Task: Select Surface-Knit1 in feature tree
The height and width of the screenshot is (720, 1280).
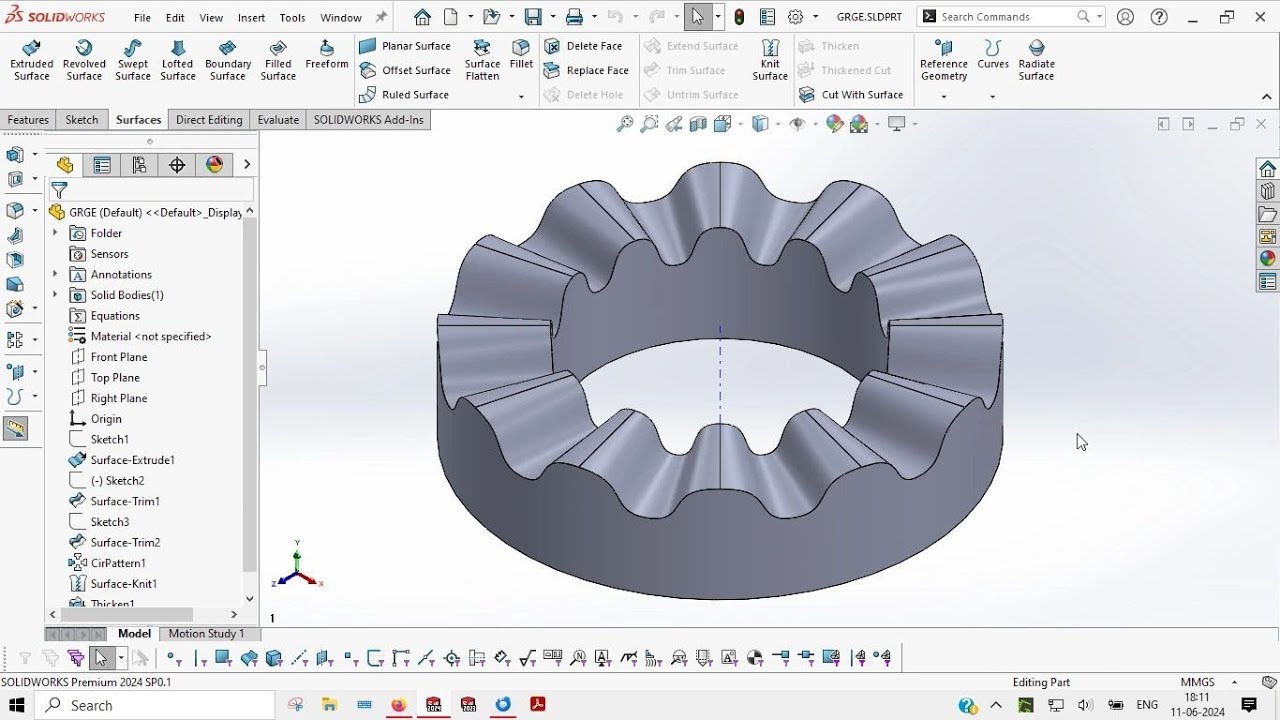Action: (123, 584)
